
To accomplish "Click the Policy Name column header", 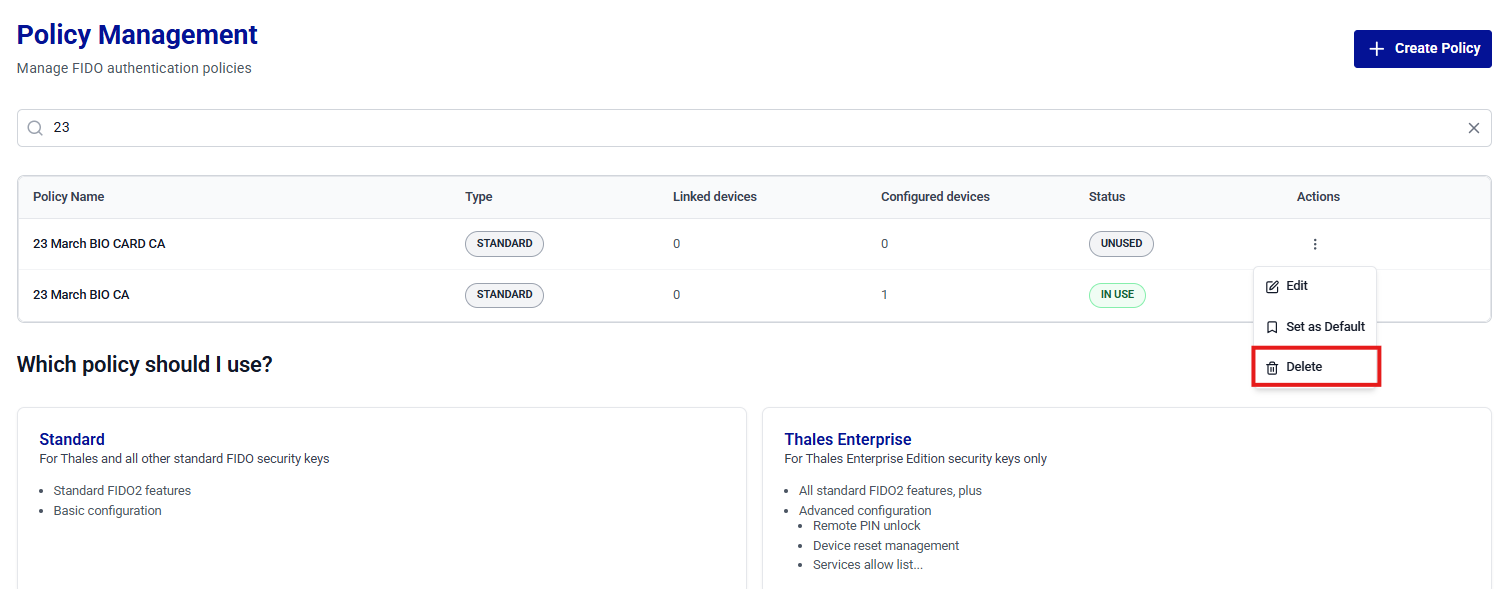I will point(68,197).
